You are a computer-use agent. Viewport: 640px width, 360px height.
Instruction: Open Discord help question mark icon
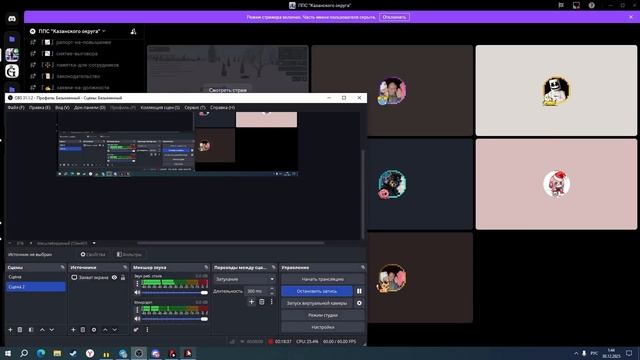pos(591,5)
